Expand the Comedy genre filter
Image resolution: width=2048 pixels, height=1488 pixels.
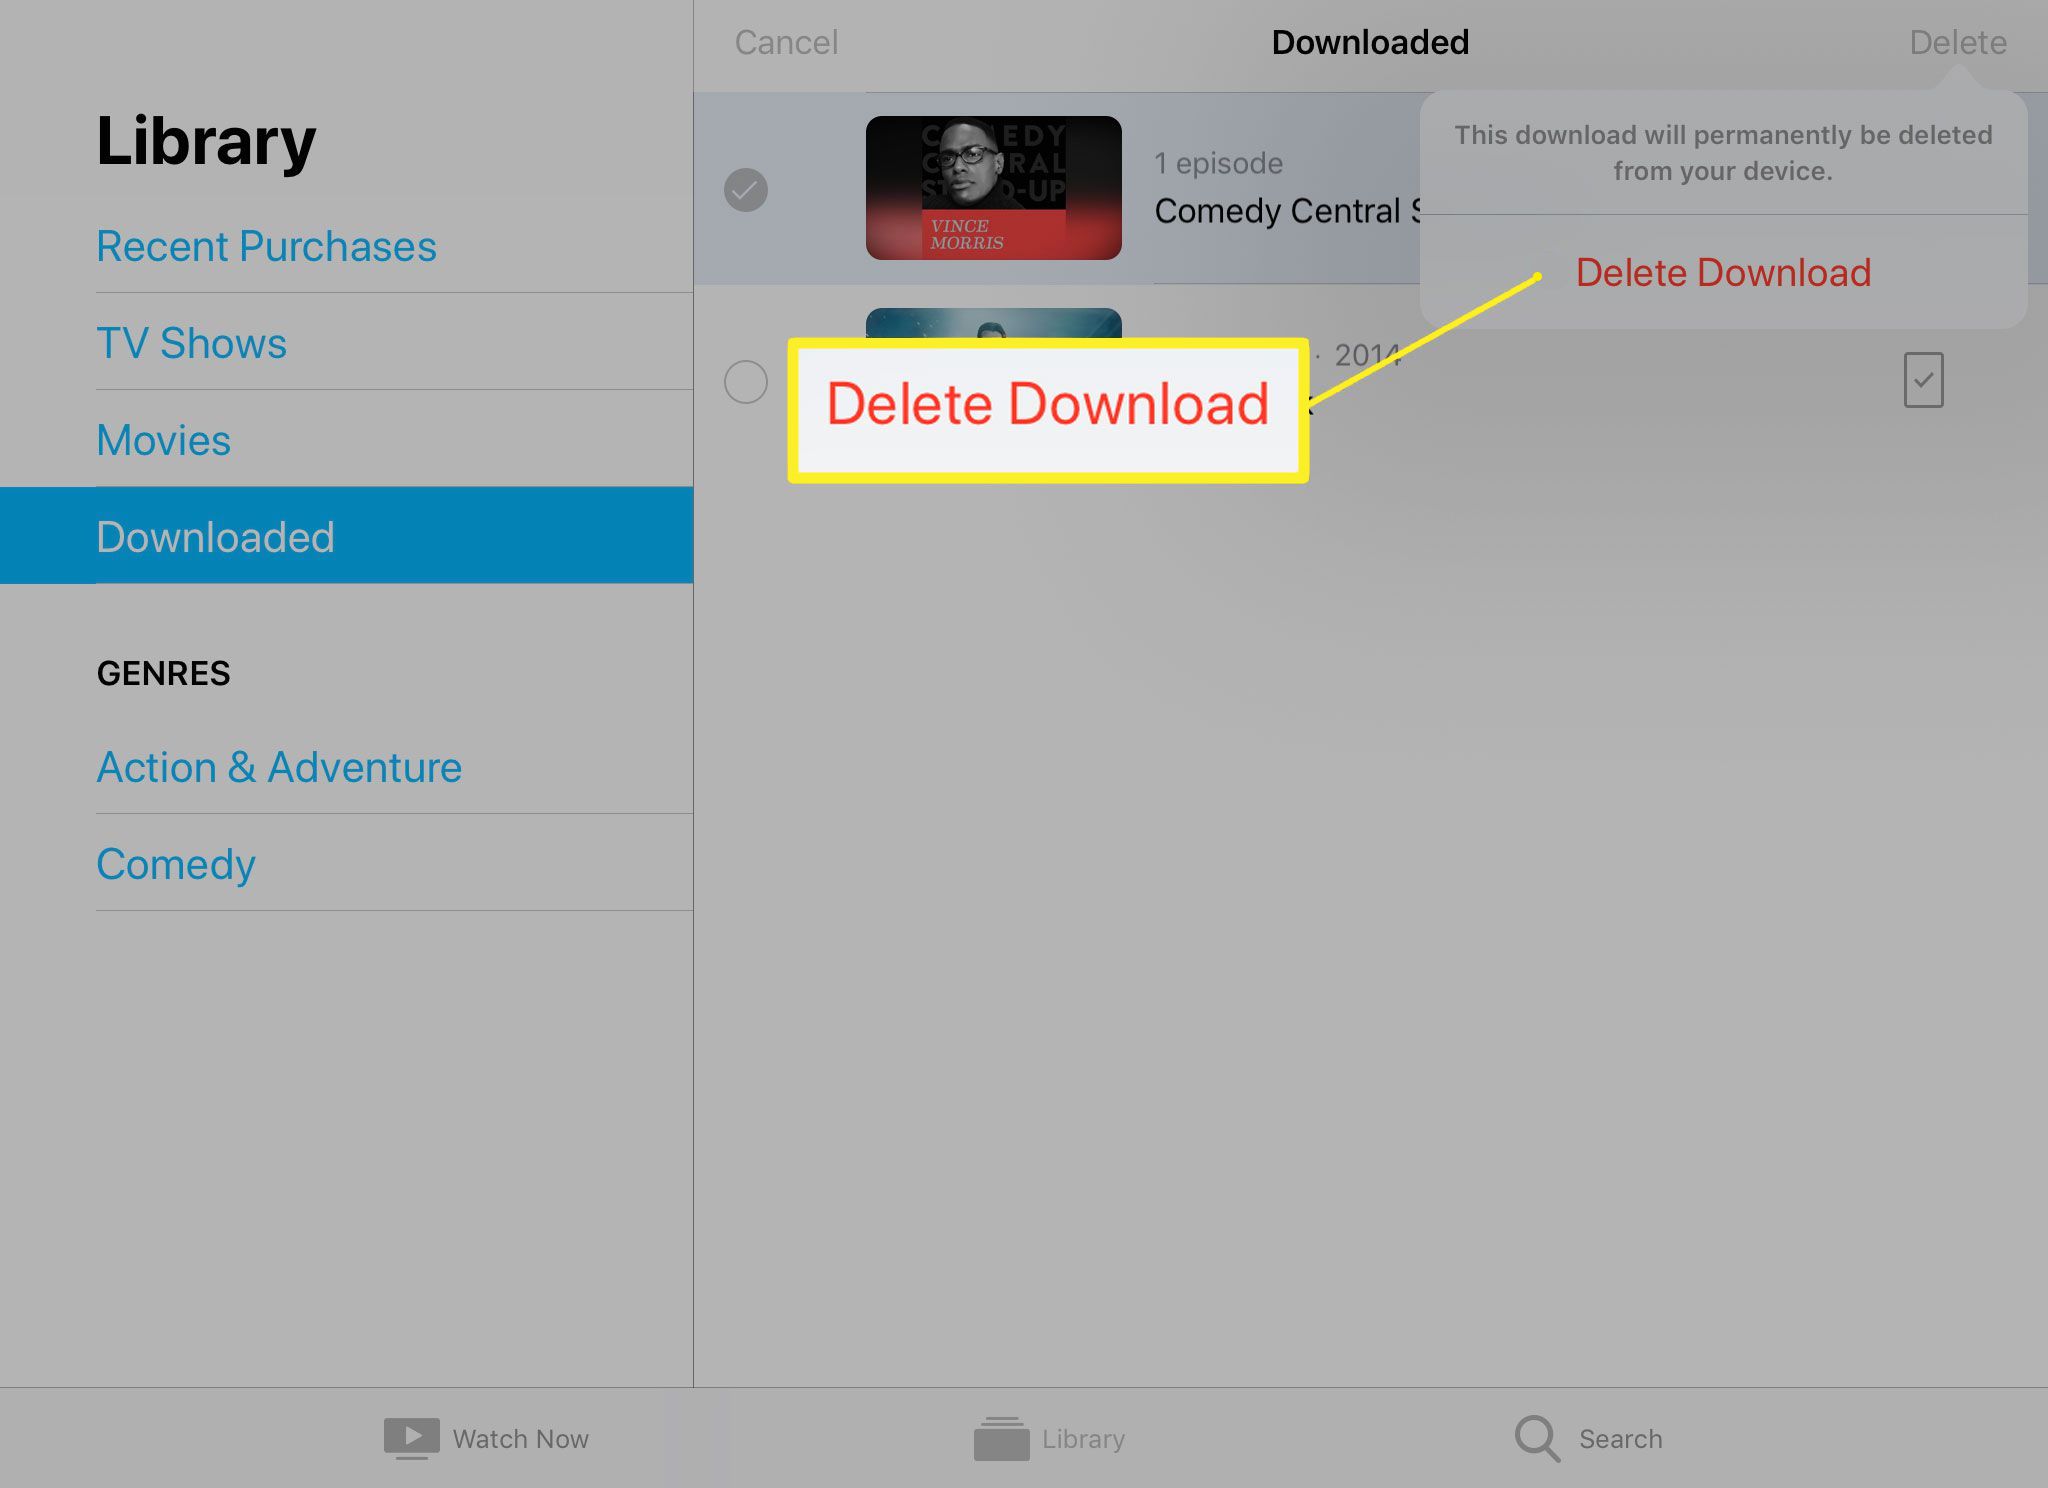pyautogui.click(x=176, y=865)
